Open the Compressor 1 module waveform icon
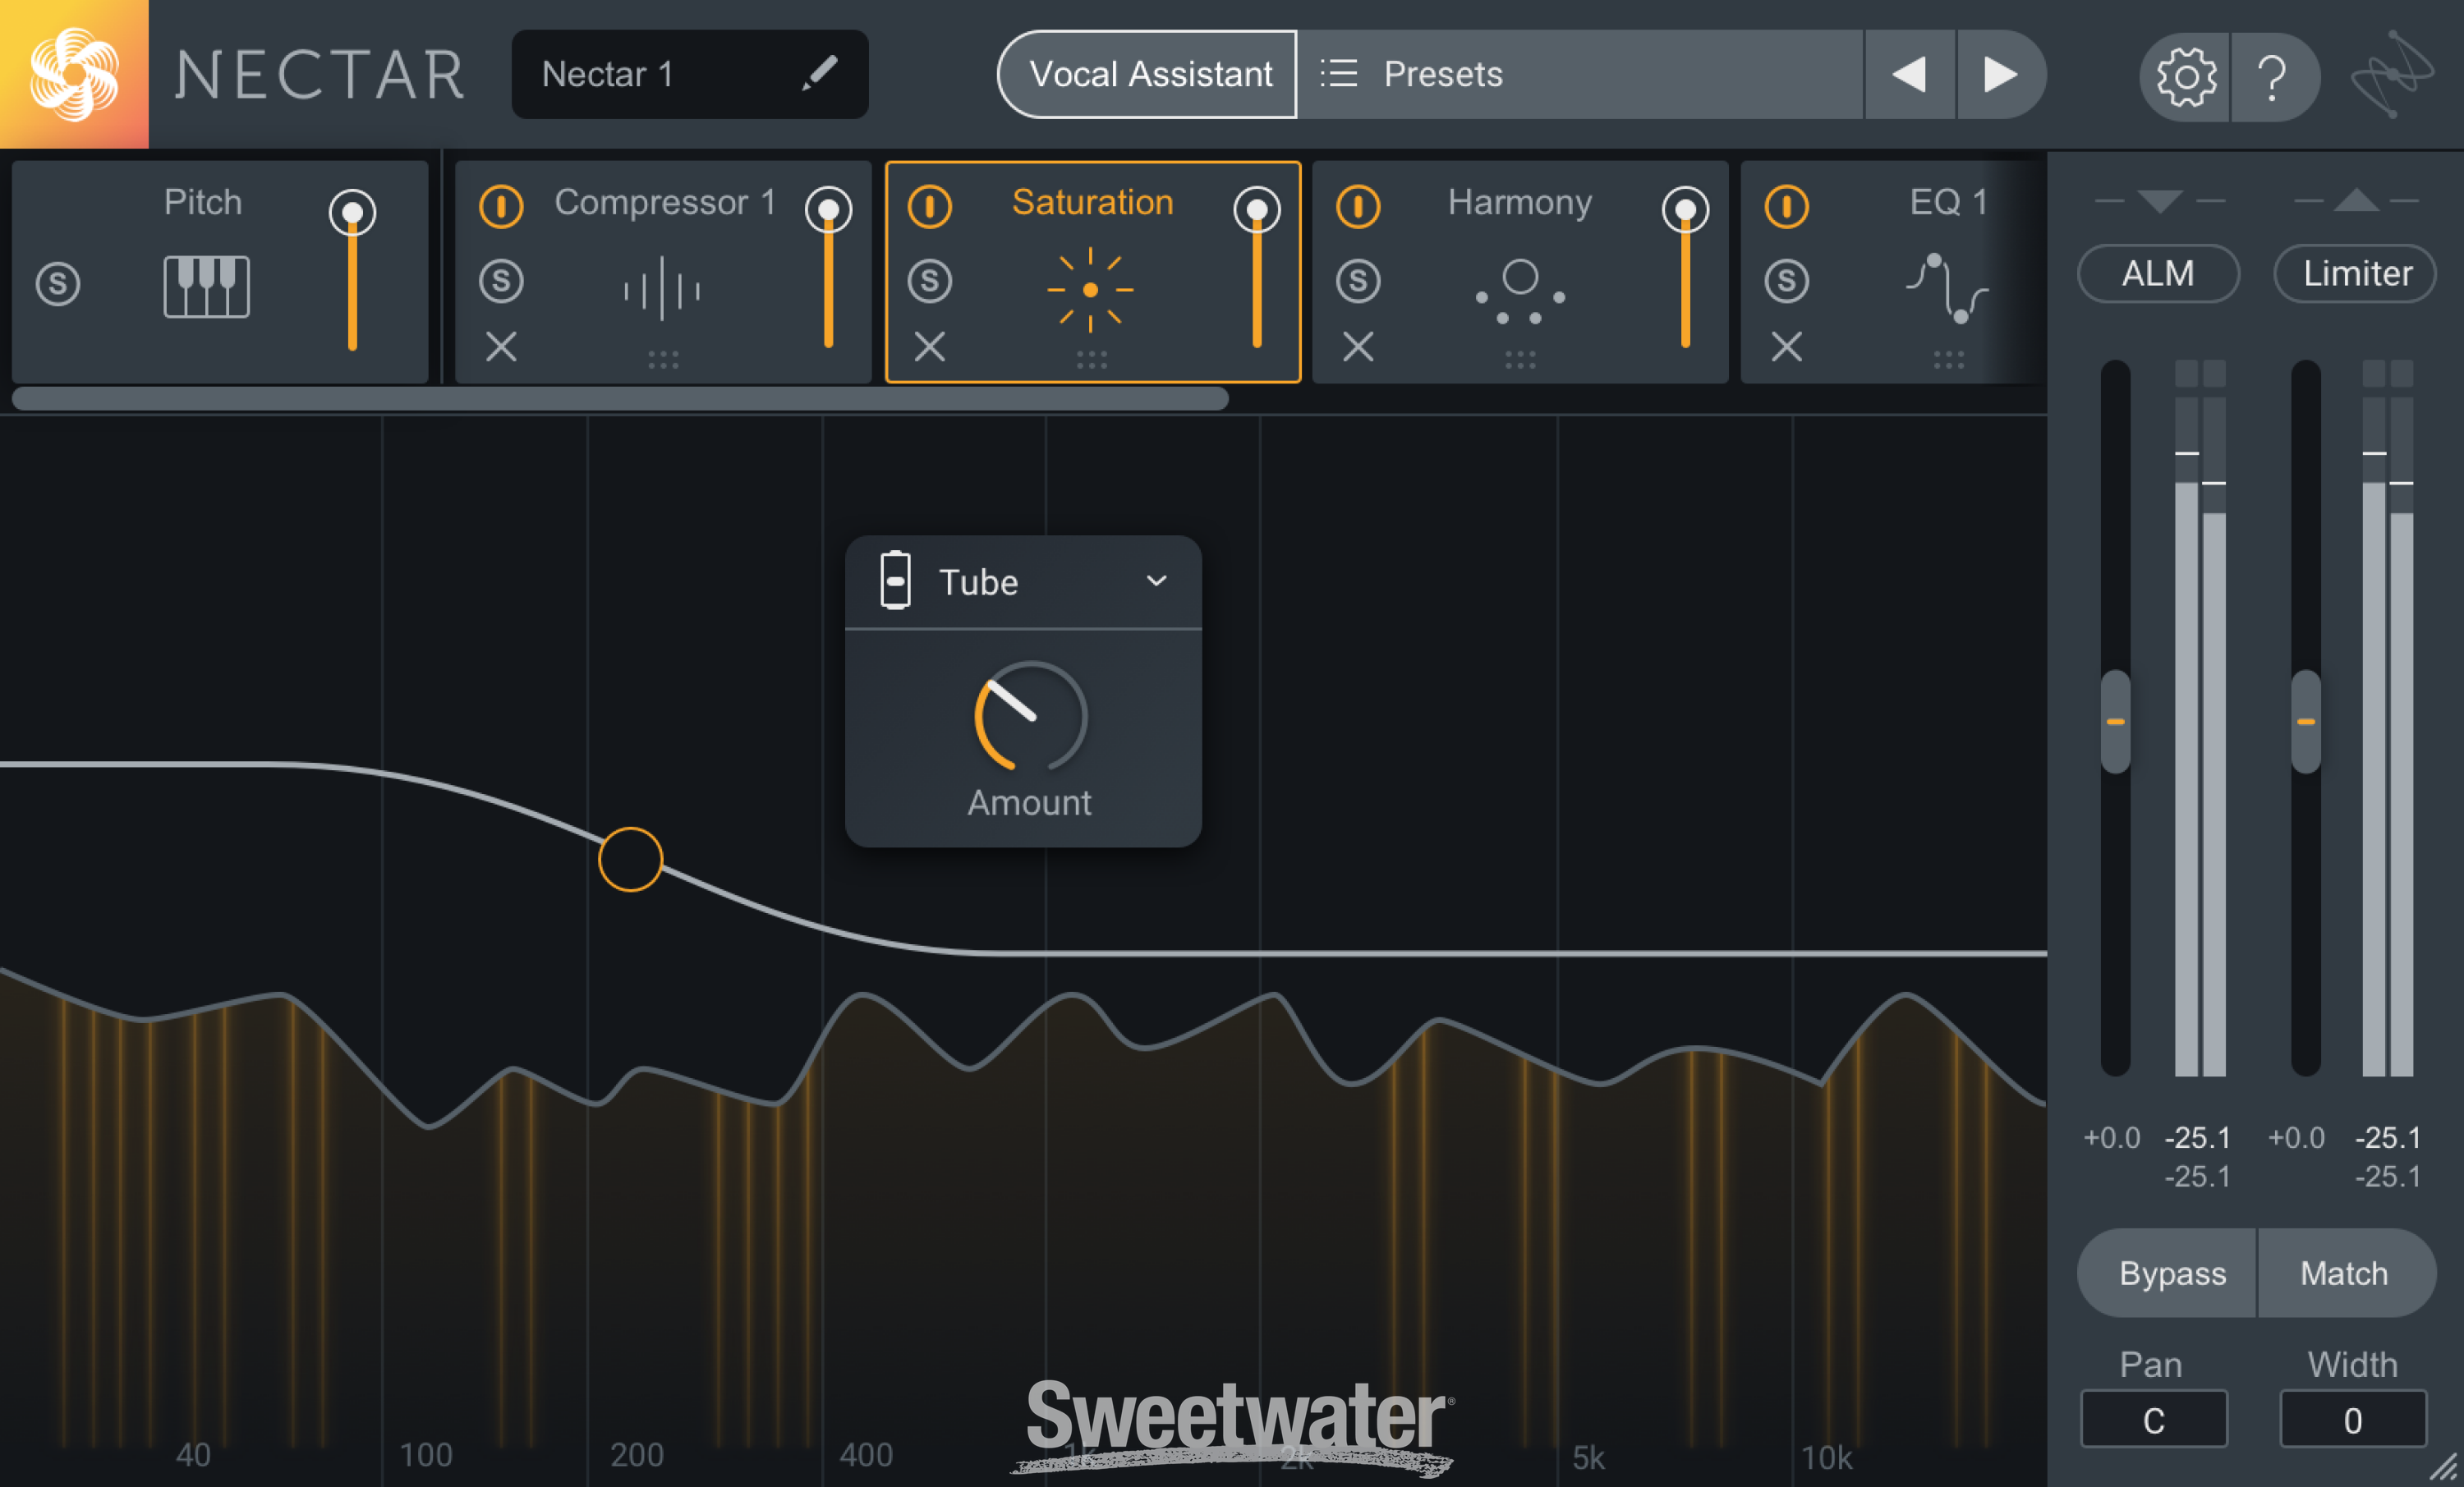2464x1487 pixels. [x=663, y=290]
